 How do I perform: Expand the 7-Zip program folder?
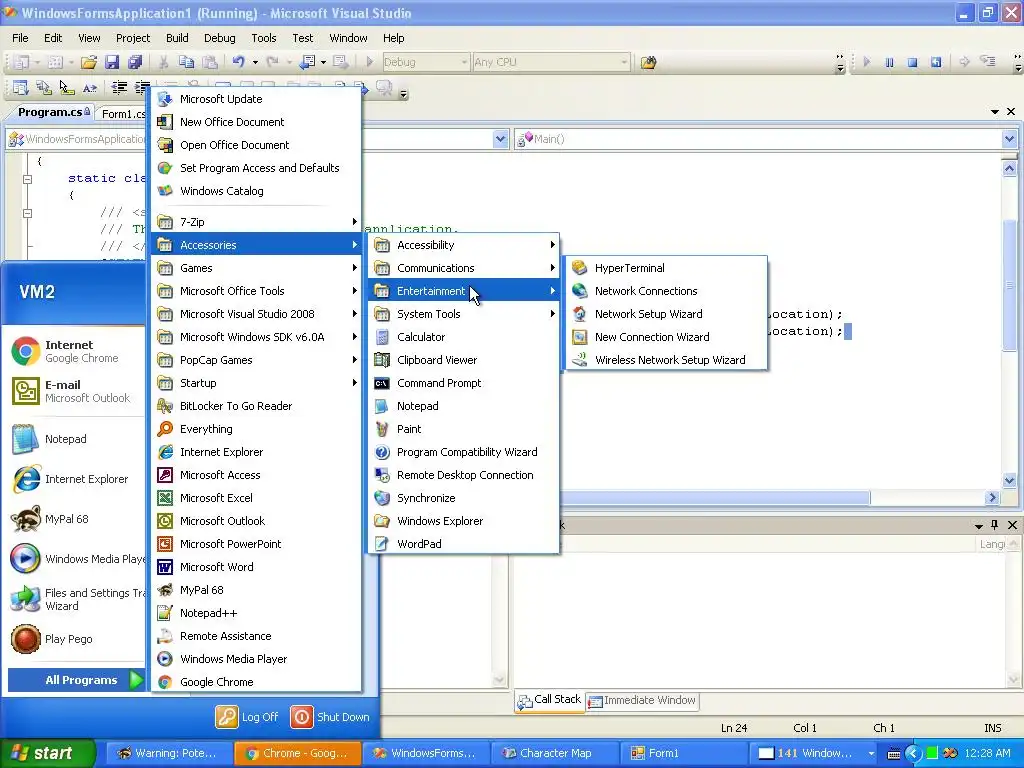click(257, 221)
